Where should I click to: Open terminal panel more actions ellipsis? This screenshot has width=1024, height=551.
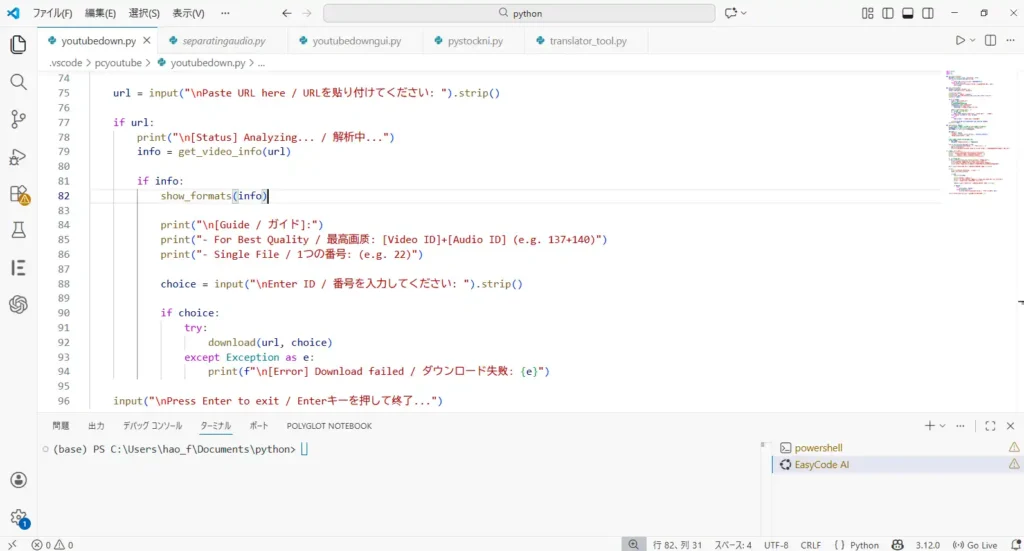(x=960, y=426)
